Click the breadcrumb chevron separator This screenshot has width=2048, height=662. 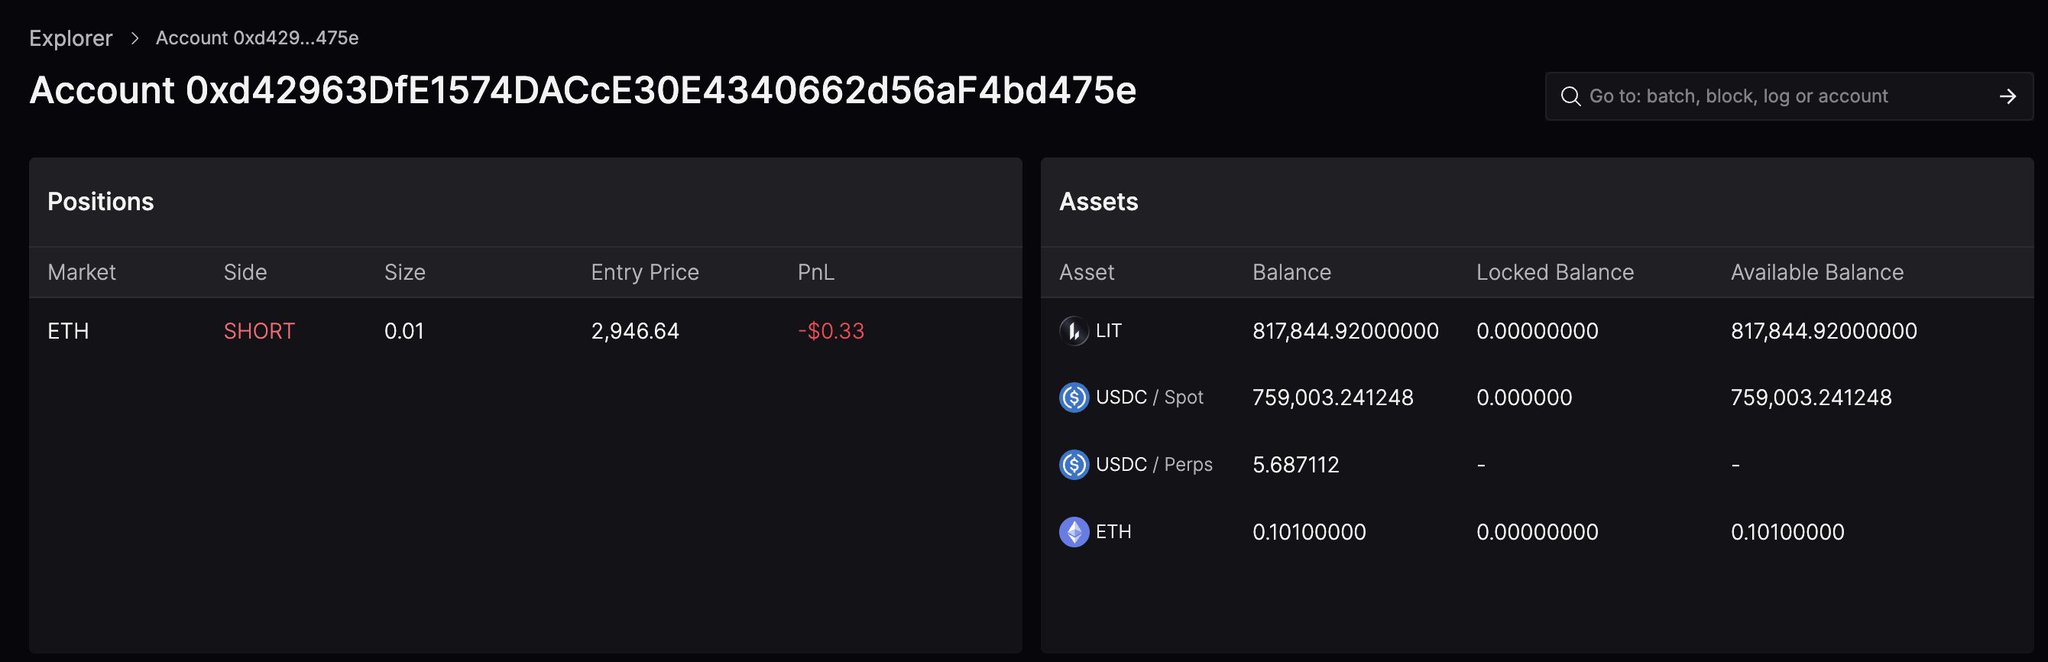tap(135, 38)
